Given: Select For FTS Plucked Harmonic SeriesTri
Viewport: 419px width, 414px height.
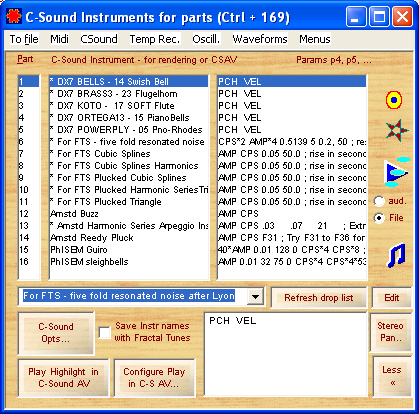Looking at the screenshot, I should [129, 190].
